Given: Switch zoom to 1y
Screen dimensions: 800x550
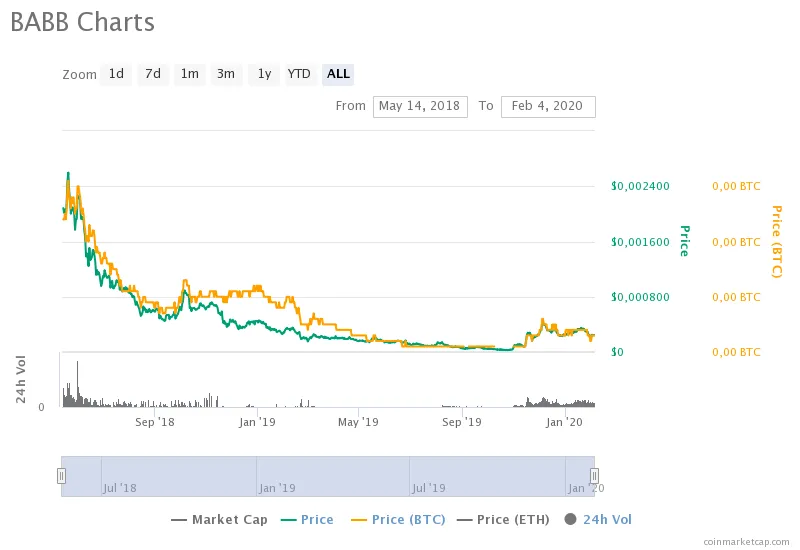Looking at the screenshot, I should [264, 74].
